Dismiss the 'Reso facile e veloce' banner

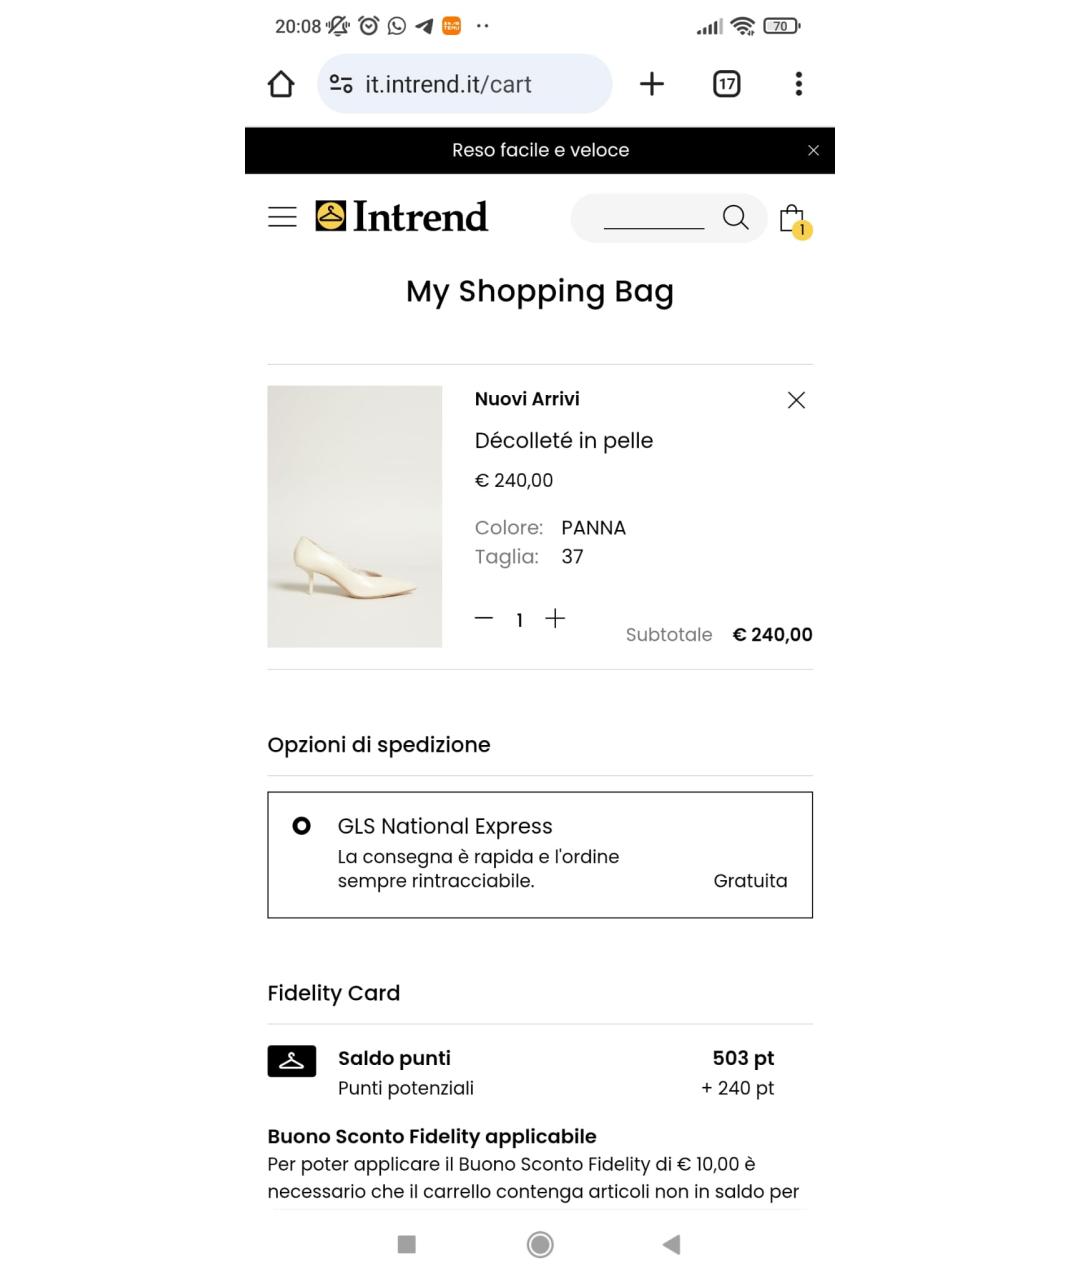coord(813,150)
